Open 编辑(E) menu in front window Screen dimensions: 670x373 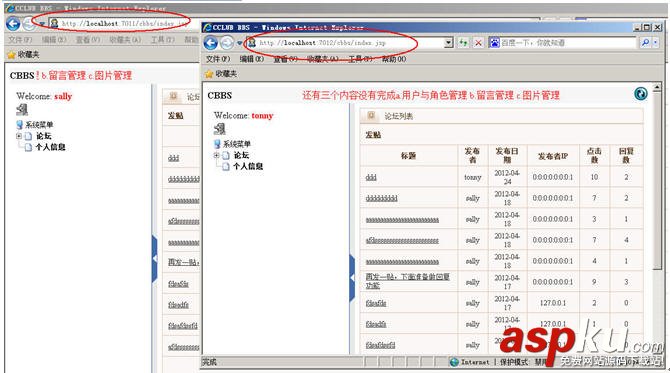point(251,59)
